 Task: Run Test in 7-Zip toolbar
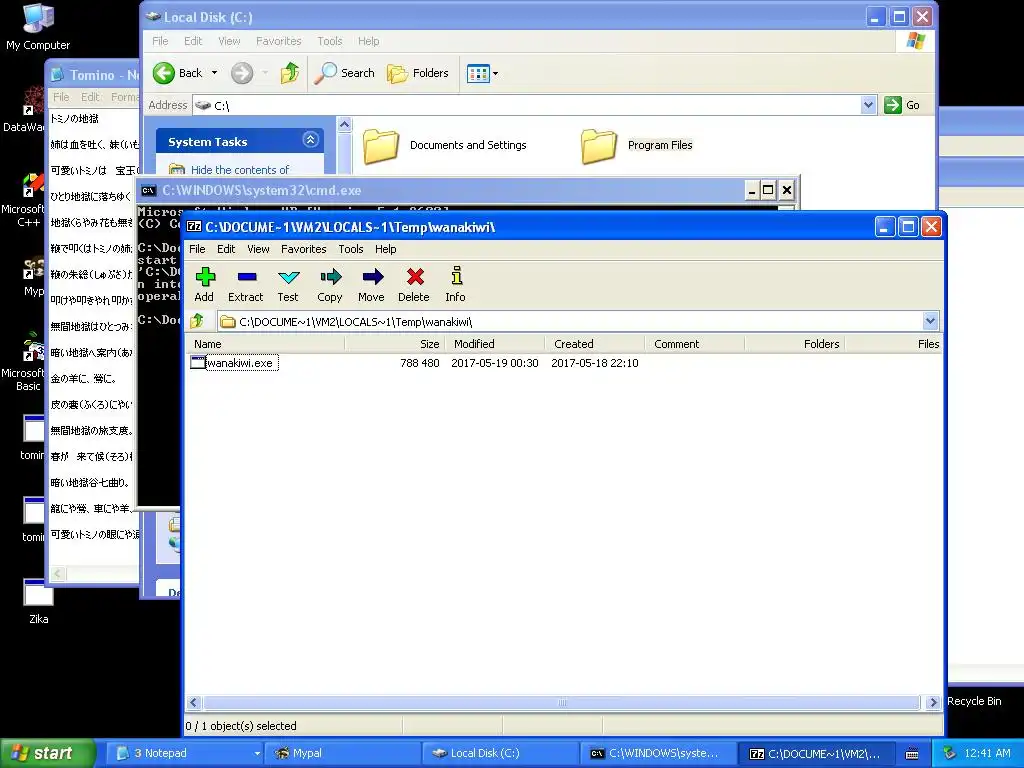click(288, 285)
